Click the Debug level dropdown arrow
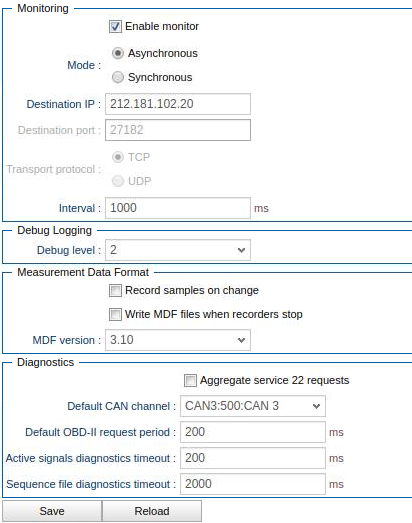 point(242,250)
